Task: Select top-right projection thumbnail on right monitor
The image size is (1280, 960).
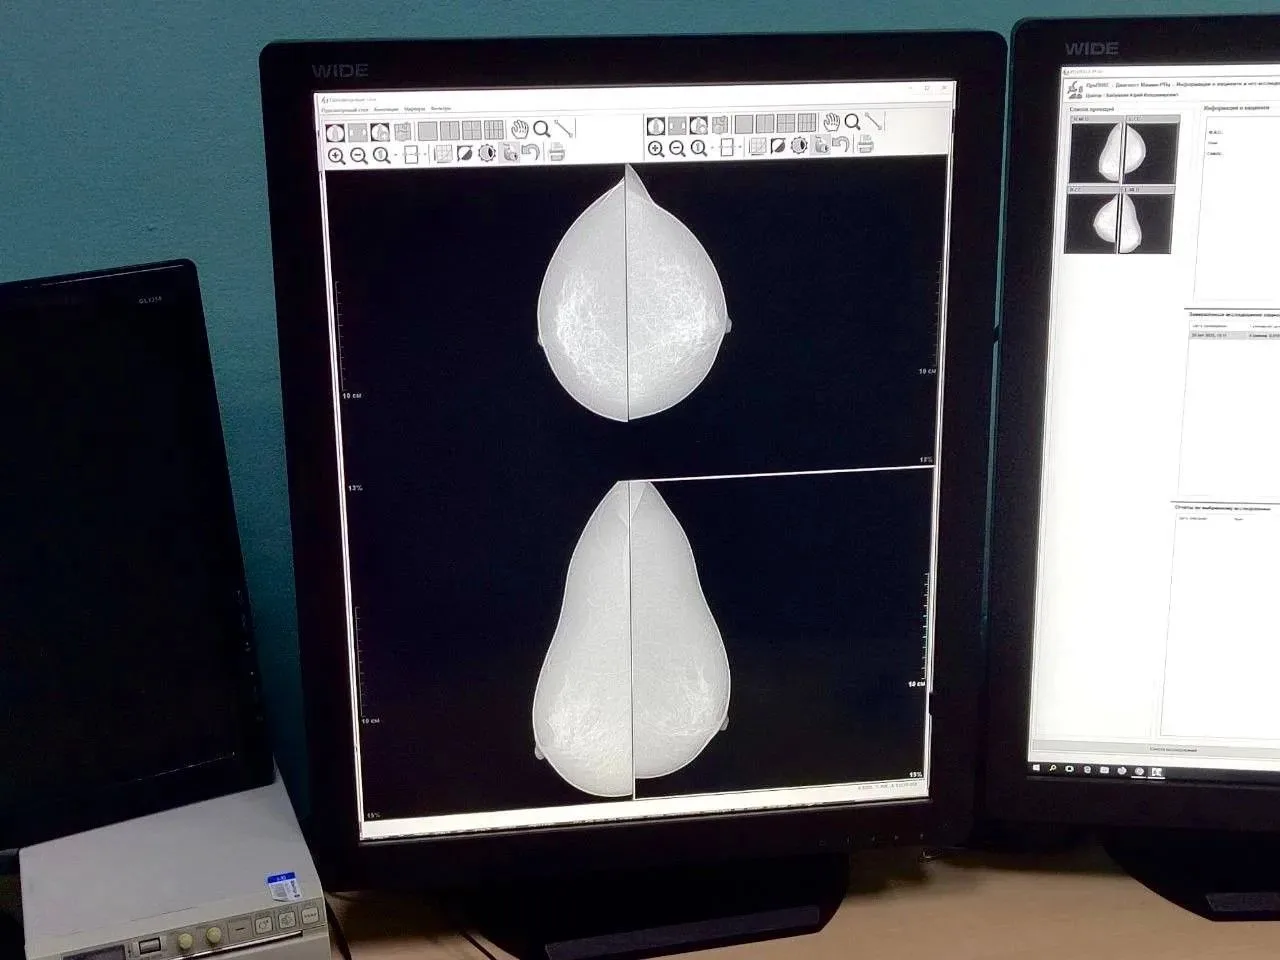Action: click(x=1150, y=149)
